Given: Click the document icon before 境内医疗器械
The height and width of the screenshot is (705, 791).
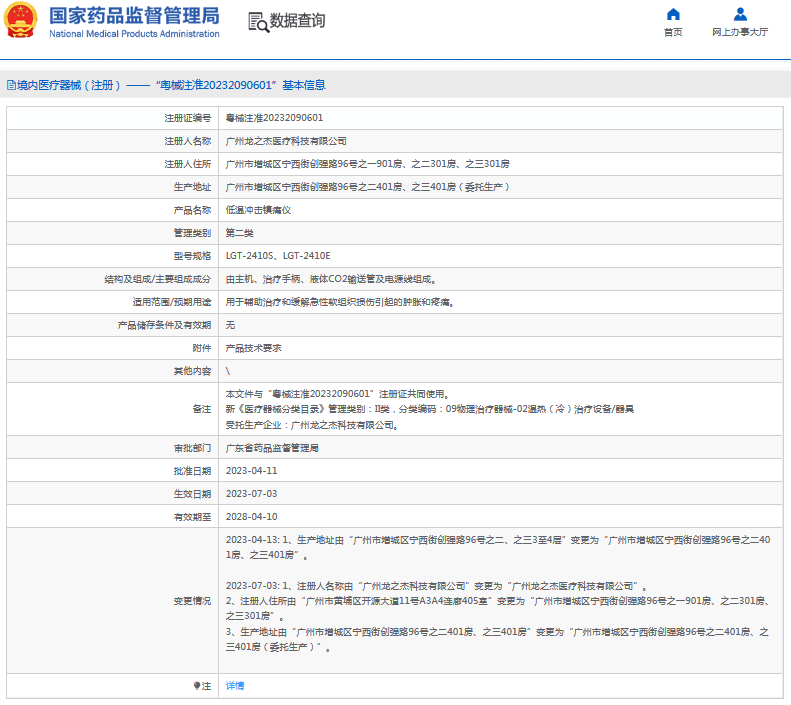Looking at the screenshot, I should 11,85.
